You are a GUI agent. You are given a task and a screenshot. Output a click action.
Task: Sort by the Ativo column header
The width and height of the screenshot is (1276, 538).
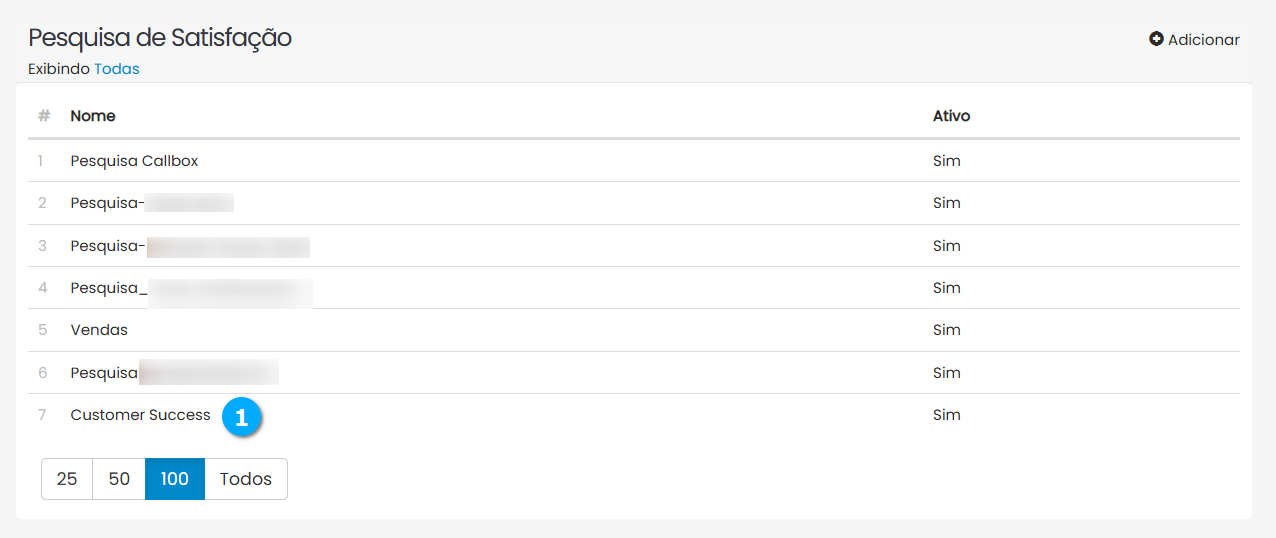pos(951,116)
